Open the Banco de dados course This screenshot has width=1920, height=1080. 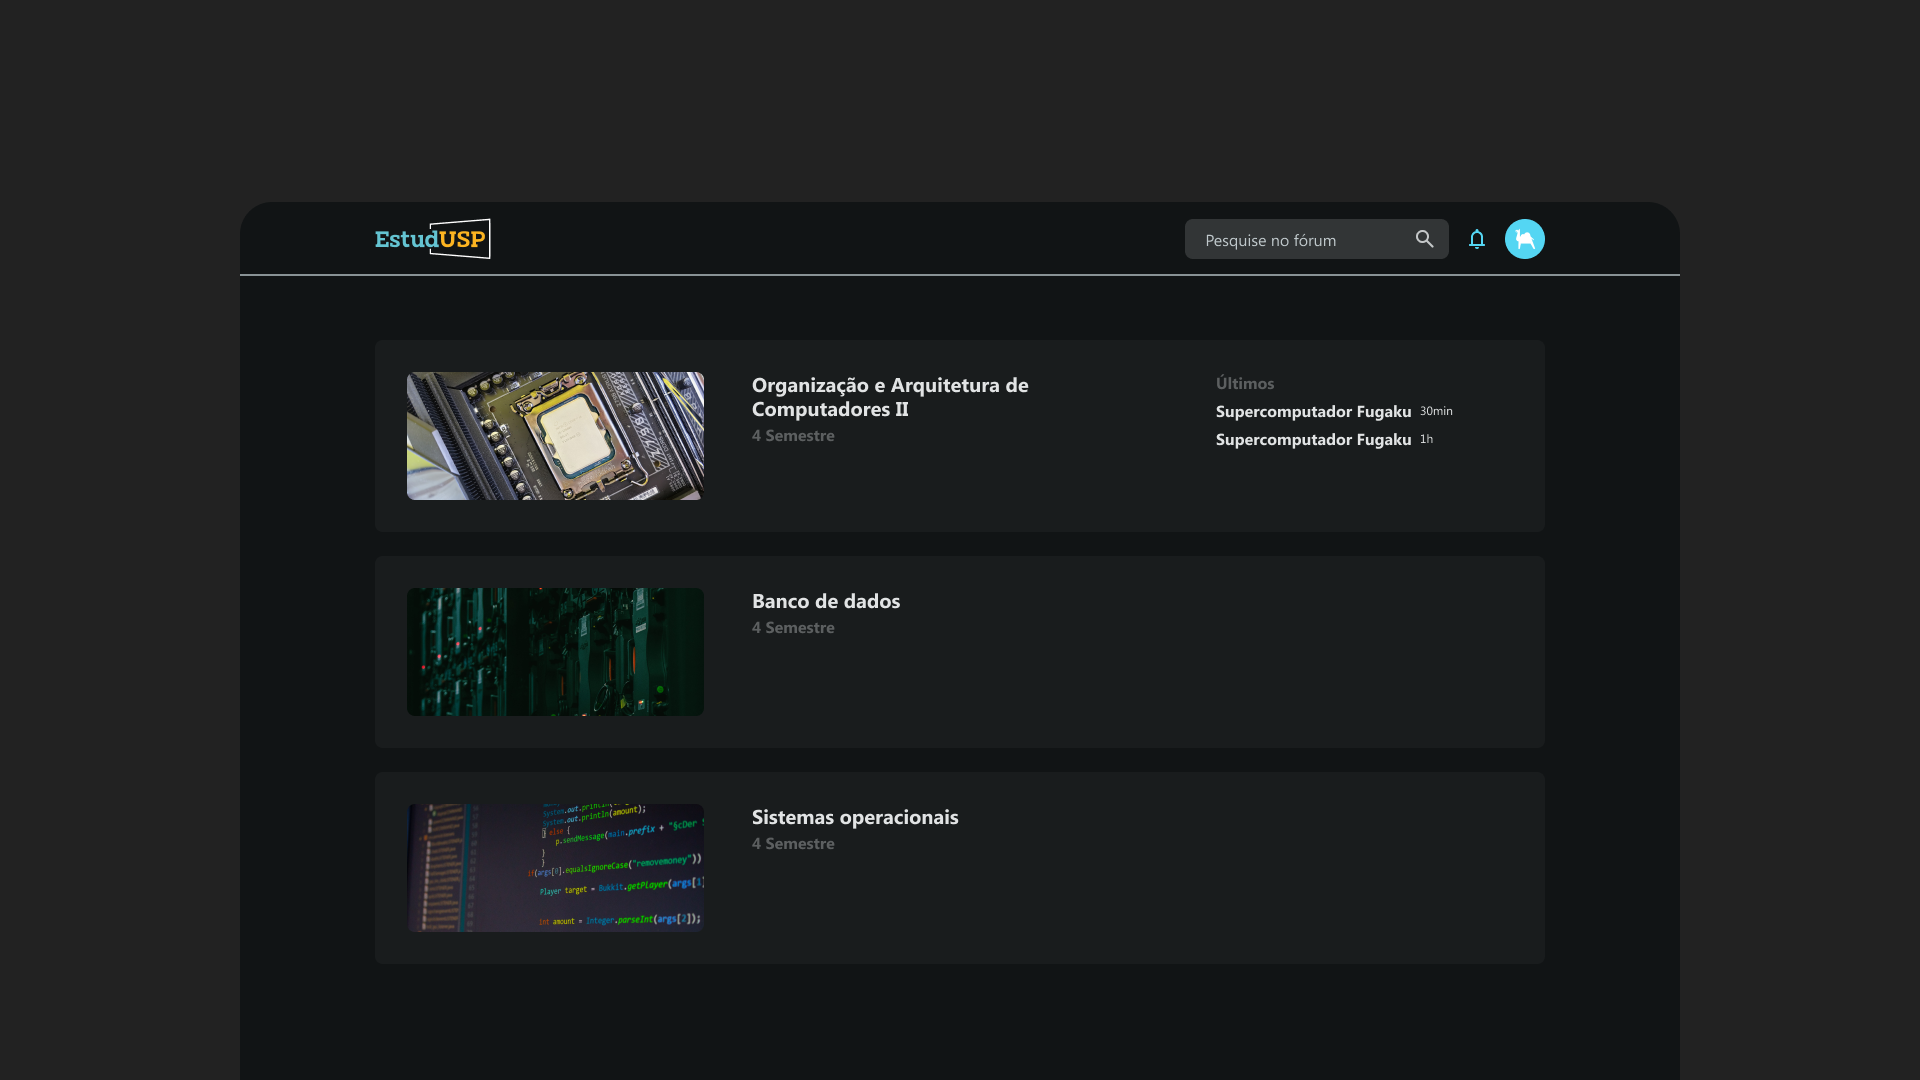click(x=825, y=601)
